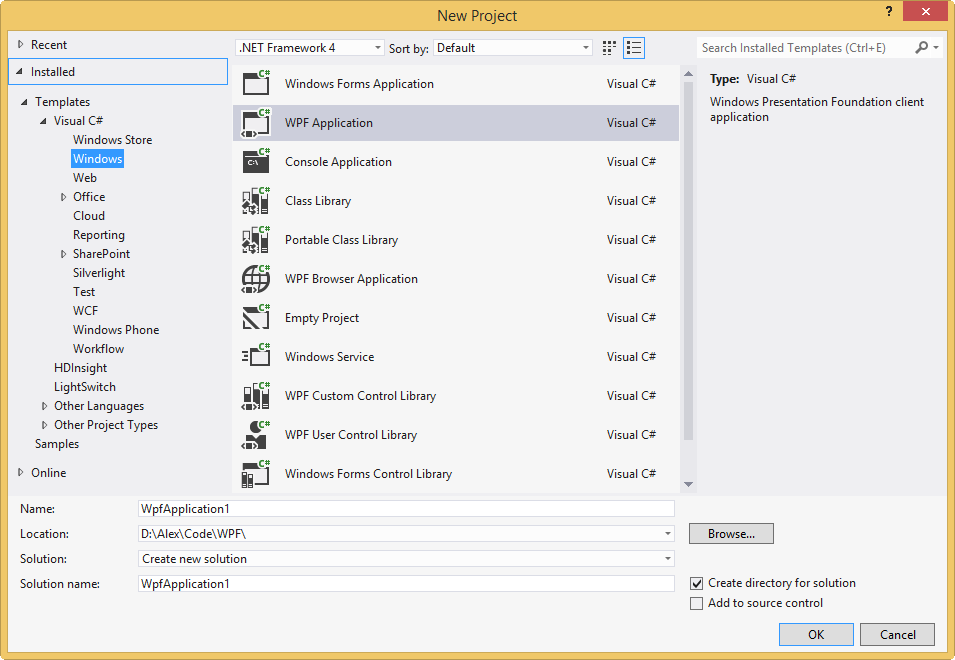This screenshot has width=955, height=660.
Task: Uncheck Create directory for solution
Action: pyautogui.click(x=696, y=583)
